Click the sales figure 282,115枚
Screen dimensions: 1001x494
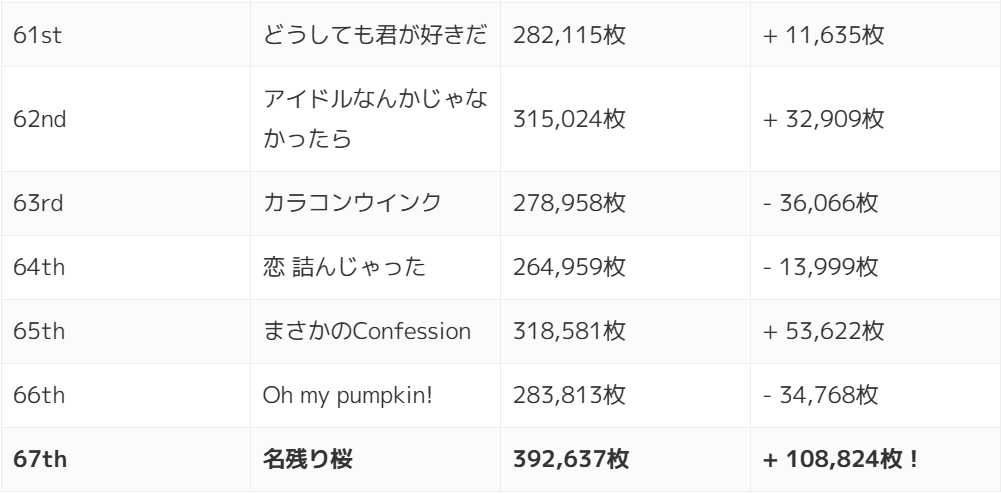click(x=569, y=37)
